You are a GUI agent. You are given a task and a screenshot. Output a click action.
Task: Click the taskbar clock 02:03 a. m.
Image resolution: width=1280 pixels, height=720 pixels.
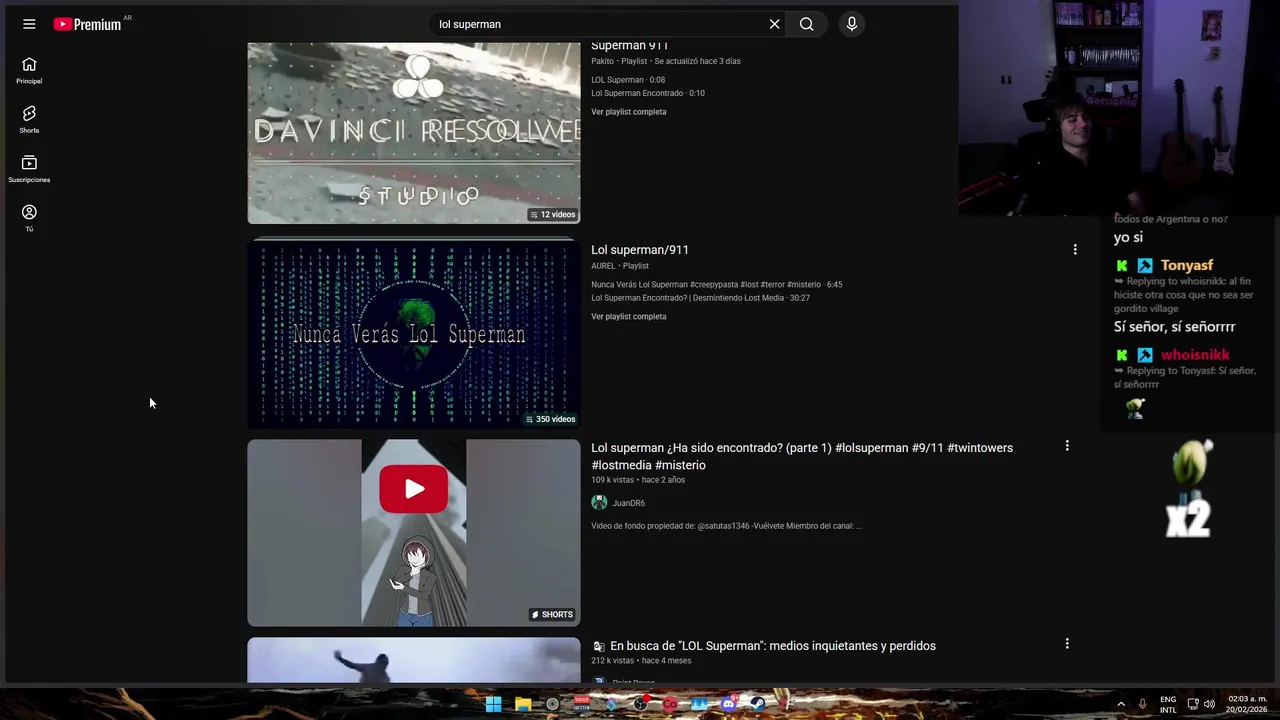point(1247,704)
